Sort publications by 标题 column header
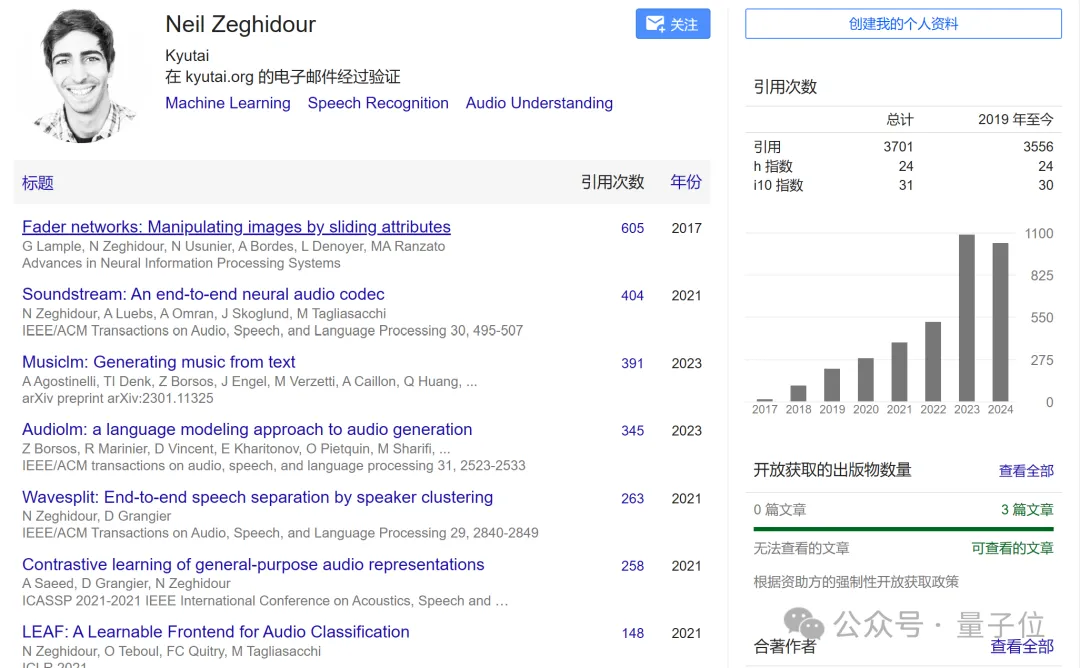 tap(38, 182)
